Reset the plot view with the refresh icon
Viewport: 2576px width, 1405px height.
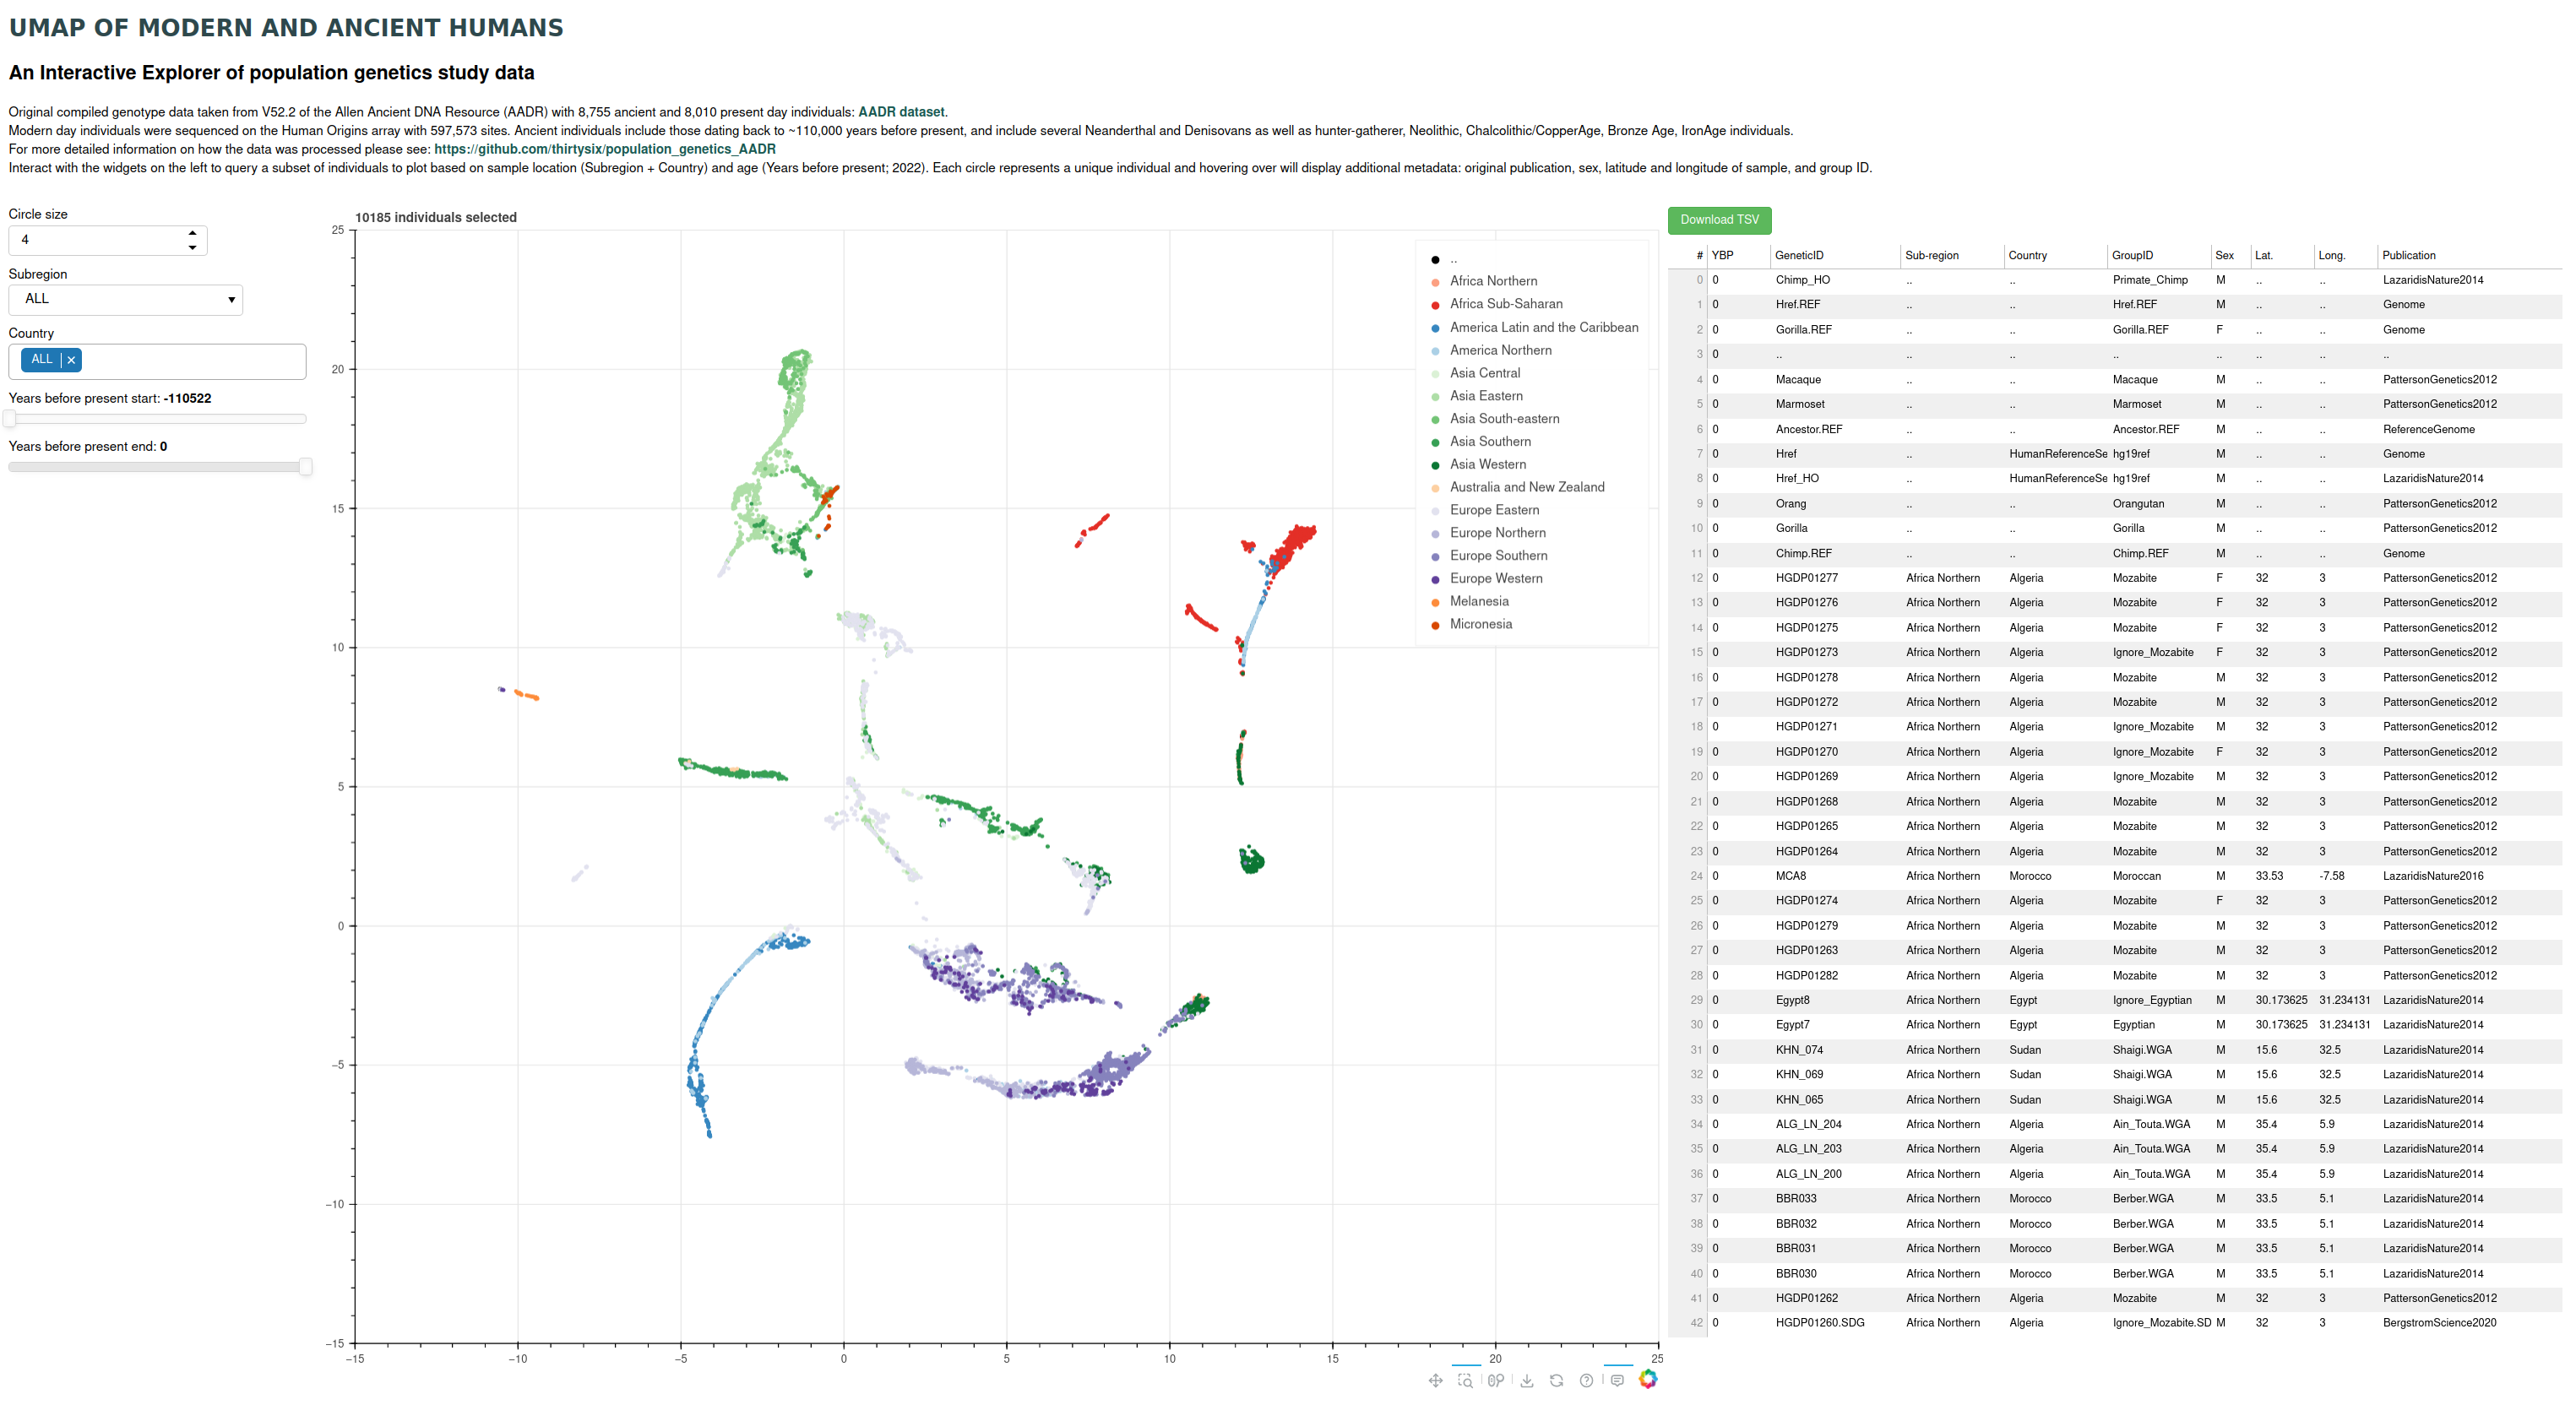click(1556, 1380)
